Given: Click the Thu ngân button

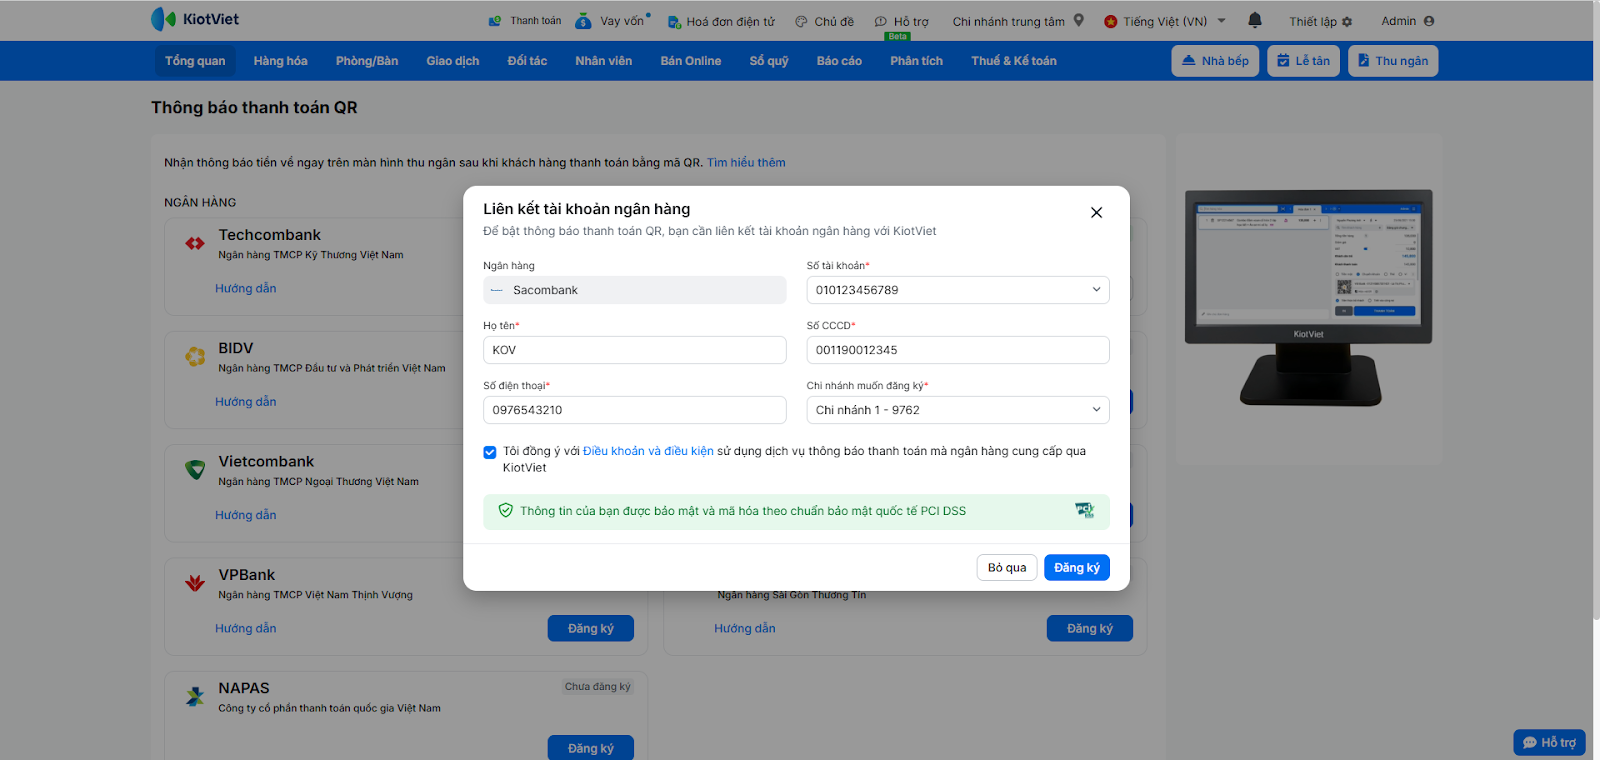Looking at the screenshot, I should [x=1393, y=61].
